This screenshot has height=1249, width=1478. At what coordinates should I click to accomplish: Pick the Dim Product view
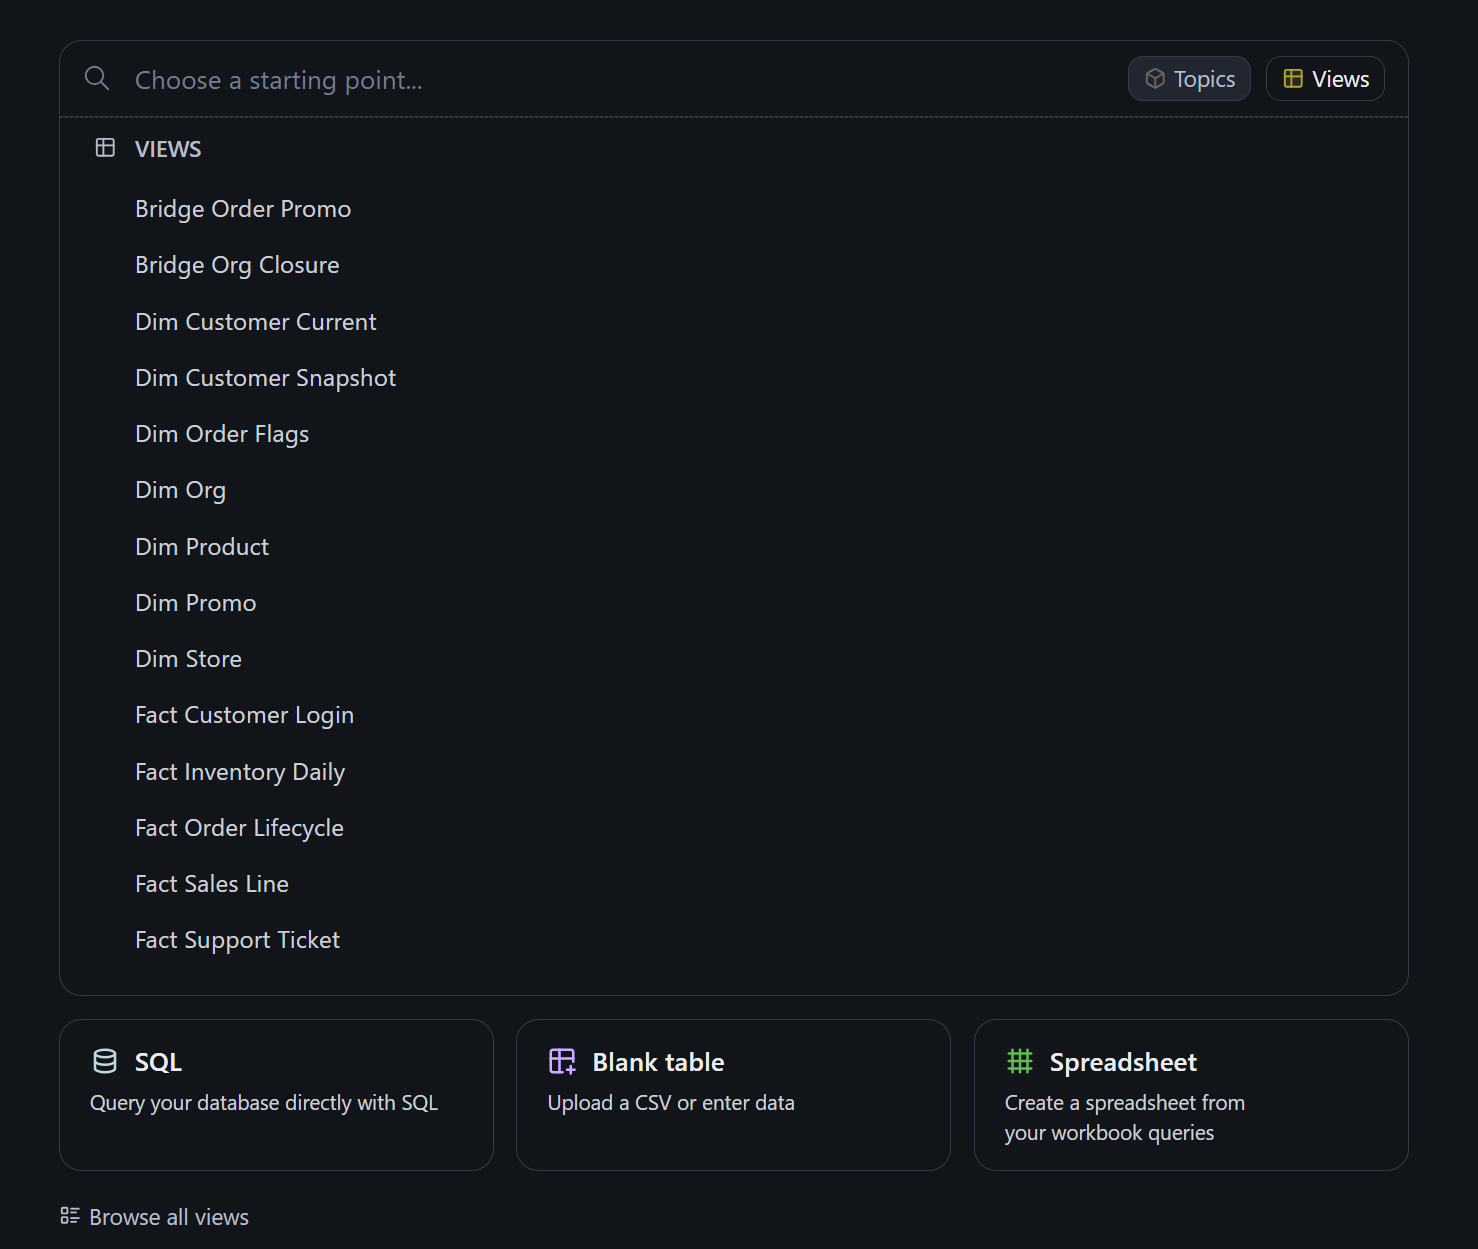pos(202,547)
